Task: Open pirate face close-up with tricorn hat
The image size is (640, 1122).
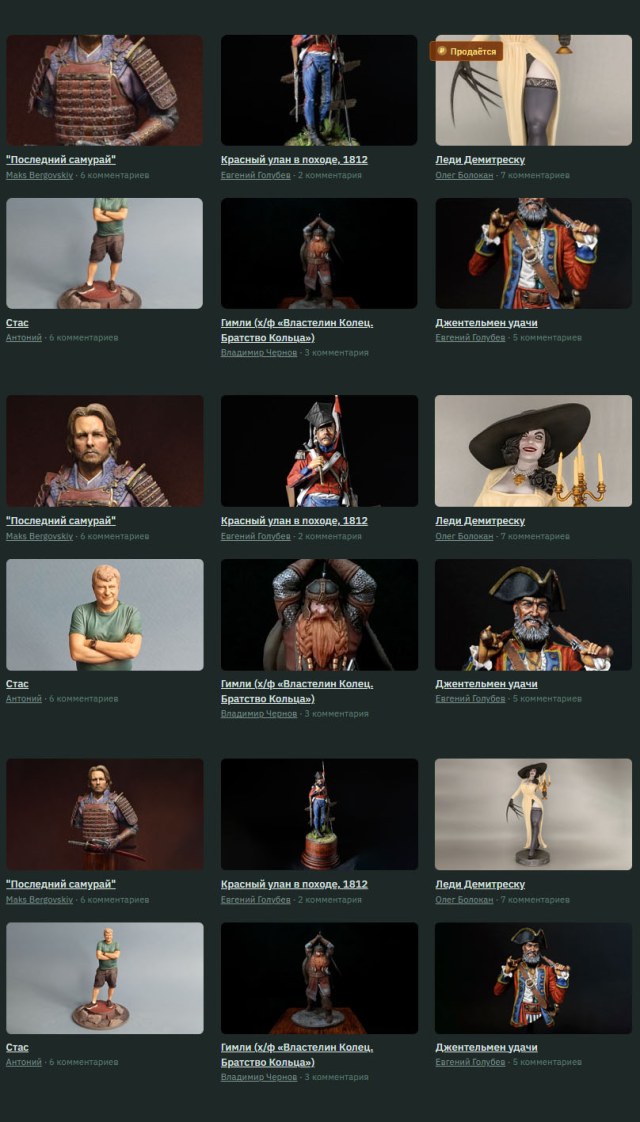Action: [x=533, y=615]
